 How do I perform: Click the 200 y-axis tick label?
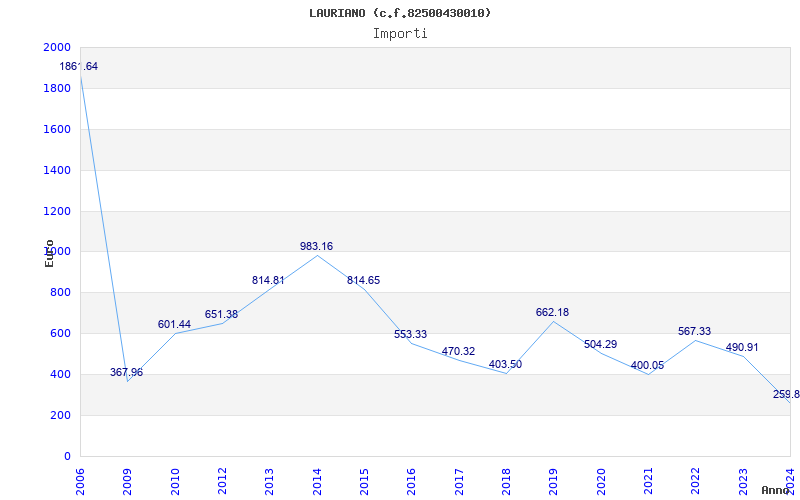tap(61, 415)
